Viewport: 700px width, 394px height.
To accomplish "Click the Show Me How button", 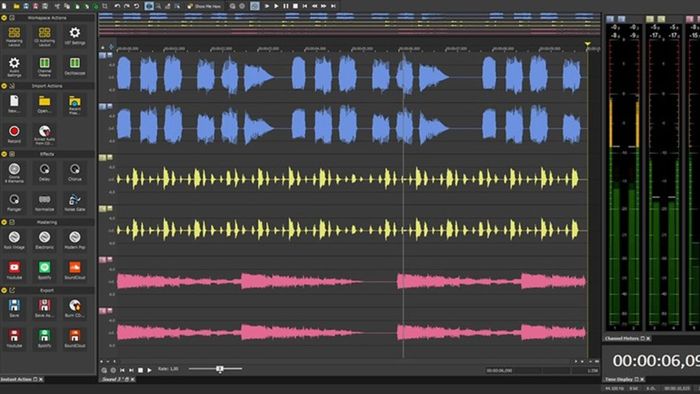I will pyautogui.click(x=204, y=6).
